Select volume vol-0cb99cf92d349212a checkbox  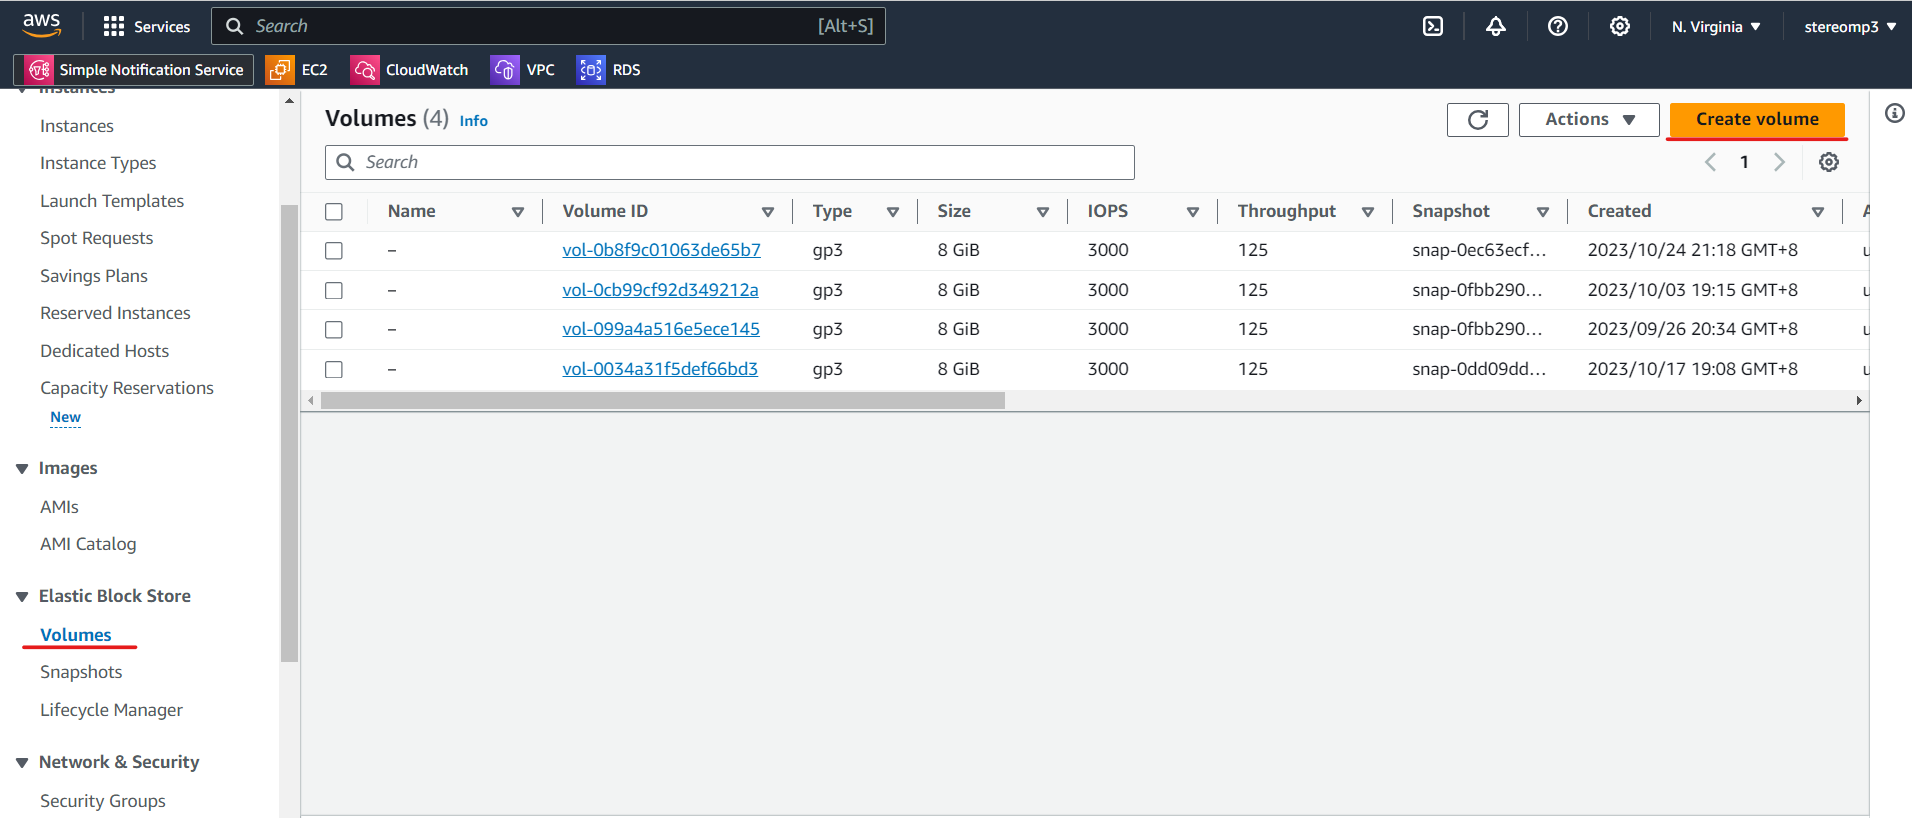pos(334,291)
